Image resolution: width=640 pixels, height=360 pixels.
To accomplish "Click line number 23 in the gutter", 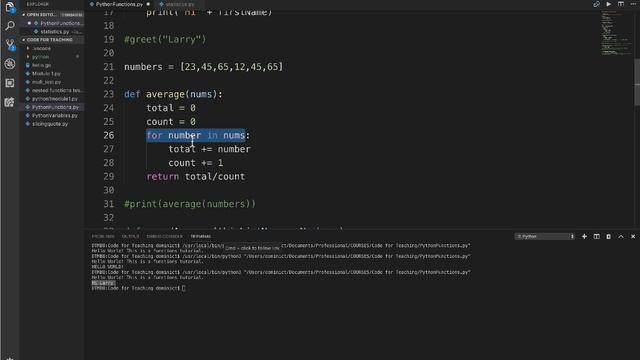I will [x=109, y=94].
